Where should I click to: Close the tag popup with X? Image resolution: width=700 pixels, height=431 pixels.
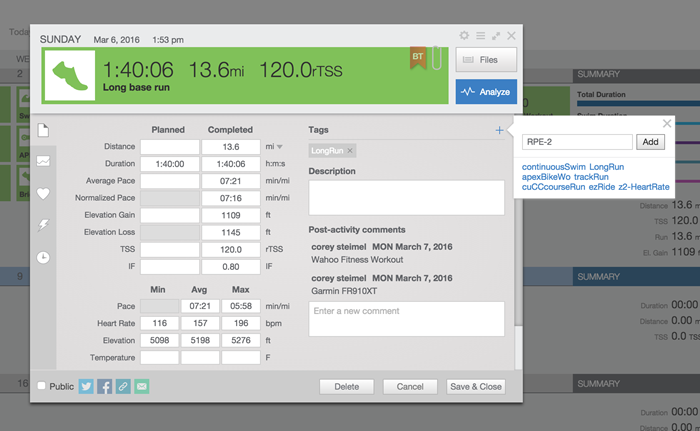click(x=667, y=124)
